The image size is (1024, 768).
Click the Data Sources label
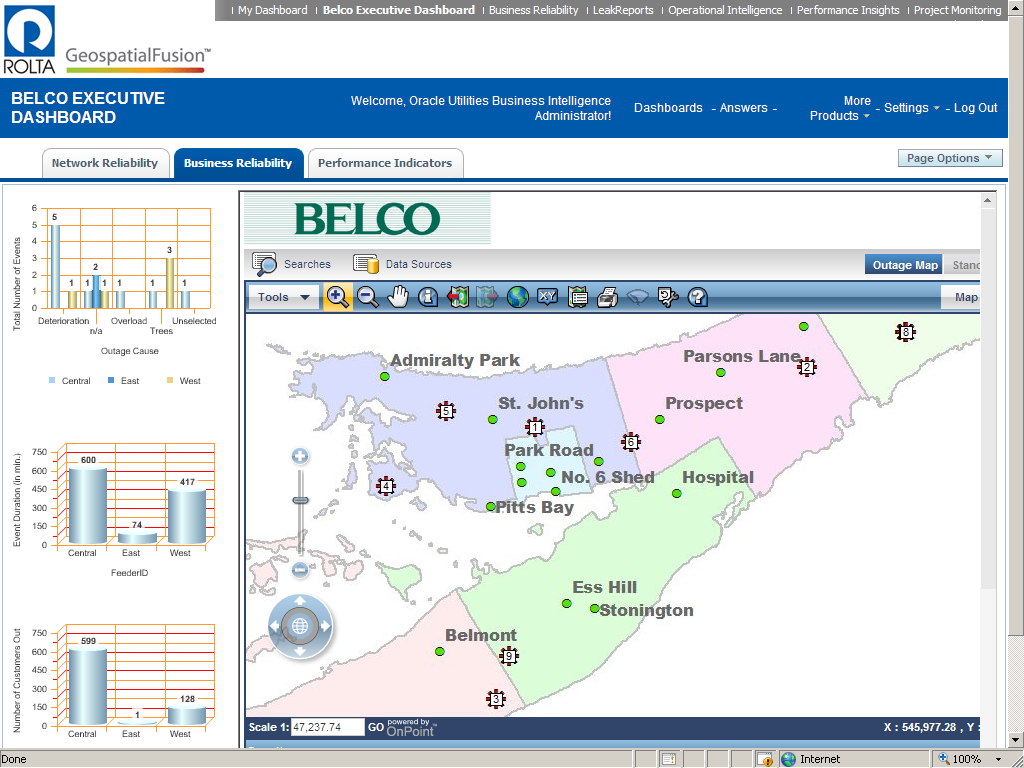(419, 264)
